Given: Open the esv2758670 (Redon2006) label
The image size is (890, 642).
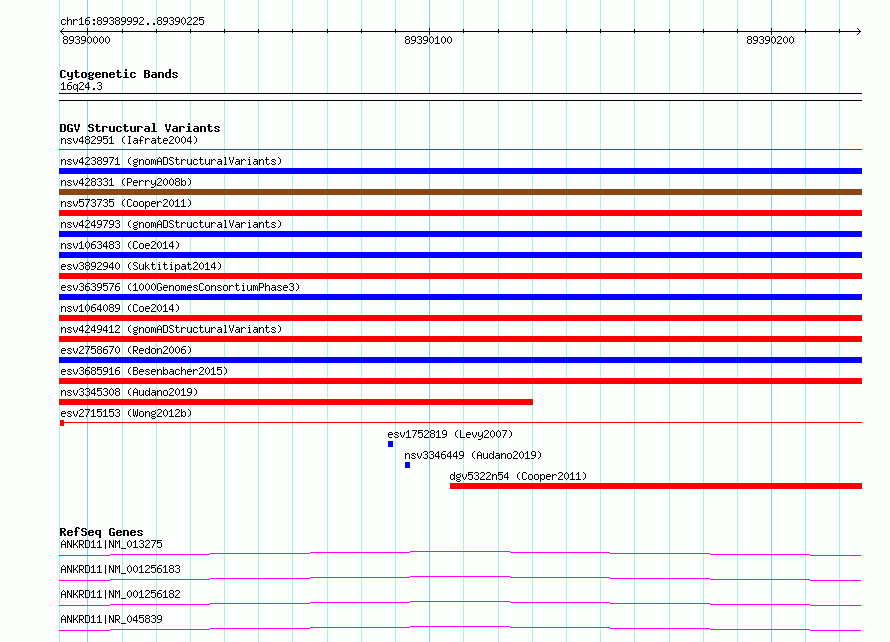Looking at the screenshot, I should 126,350.
